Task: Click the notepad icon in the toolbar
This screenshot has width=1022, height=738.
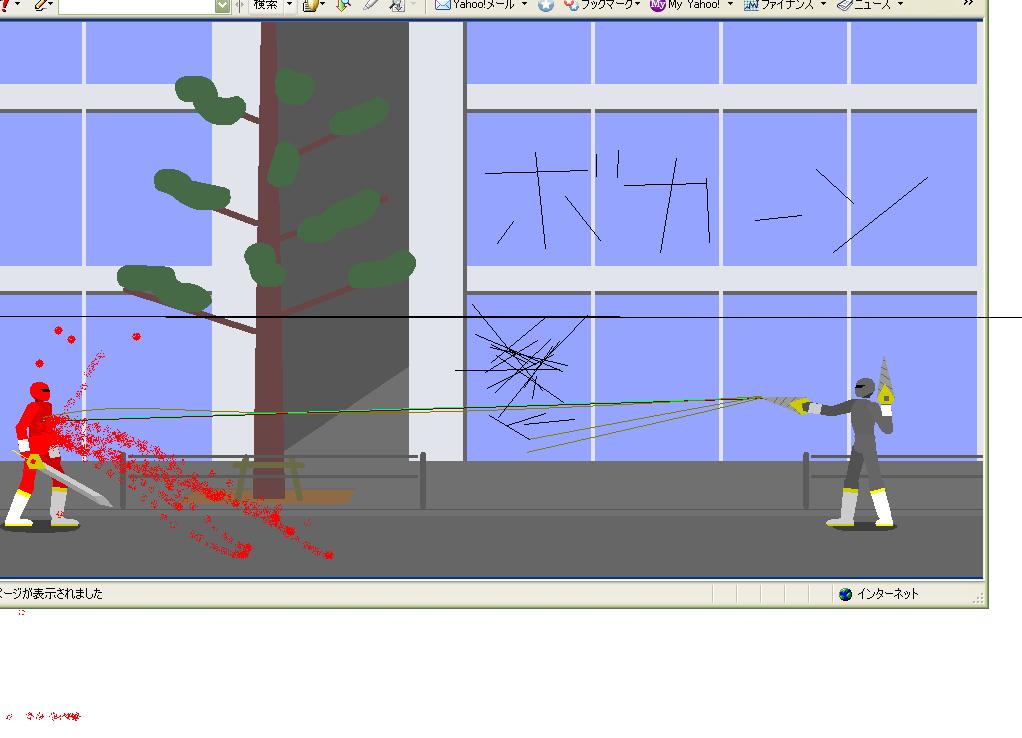Action: [x=310, y=5]
